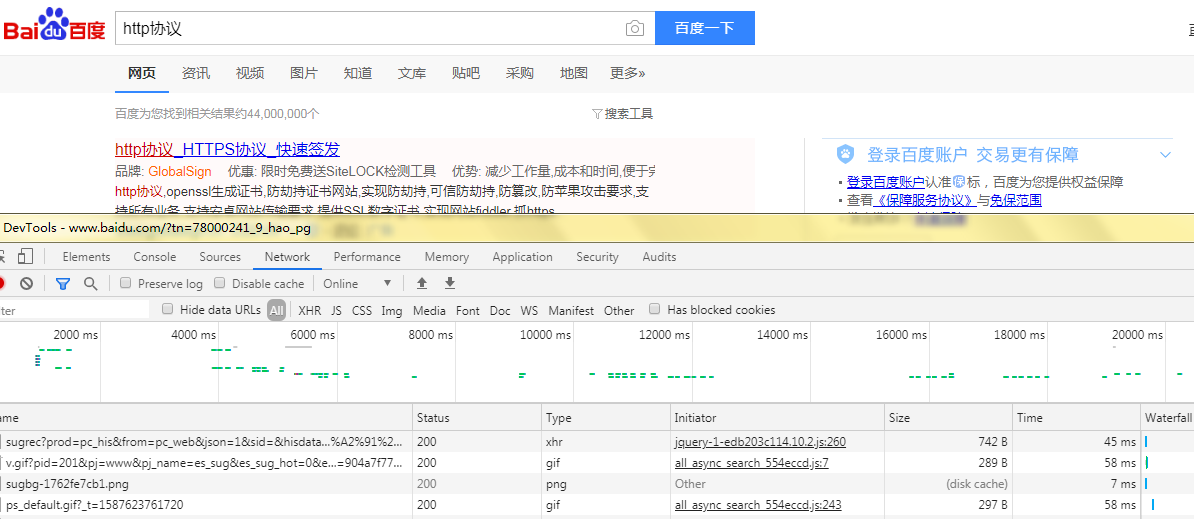Open the Online throttling dropdown
1194x519 pixels.
coord(357,284)
